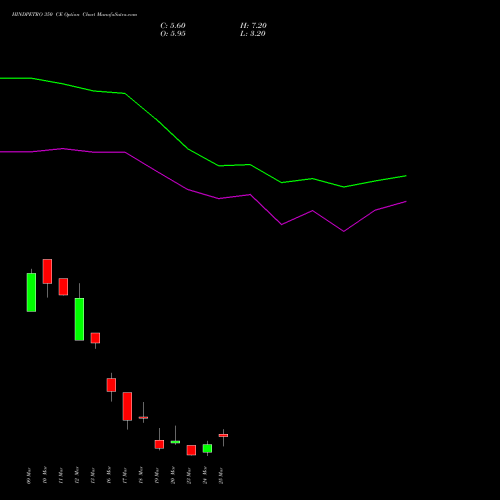Select the small red candle above 13 Mar
The width and height of the screenshot is (500, 500).
95,338
